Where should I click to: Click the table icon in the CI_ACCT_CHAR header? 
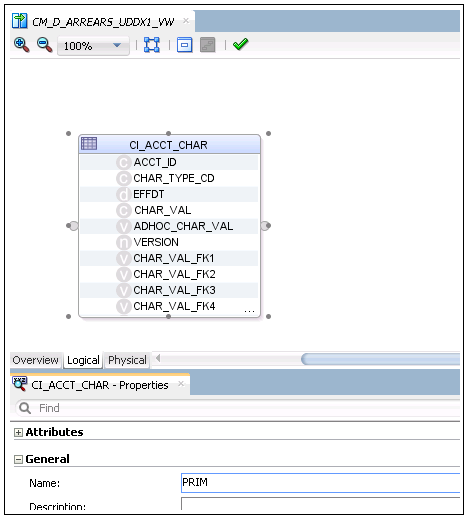tap(89, 144)
